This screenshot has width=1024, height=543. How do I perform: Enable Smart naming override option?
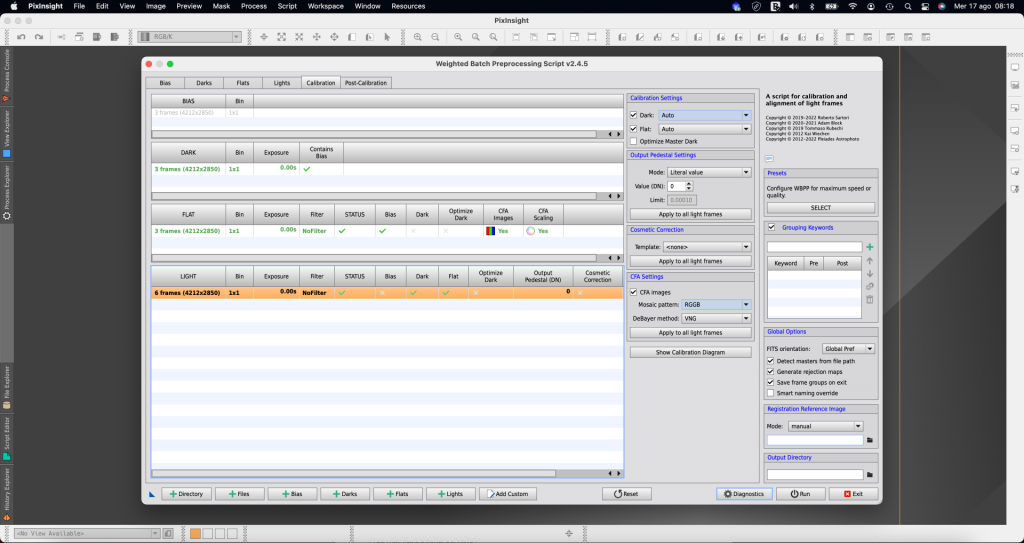click(771, 393)
